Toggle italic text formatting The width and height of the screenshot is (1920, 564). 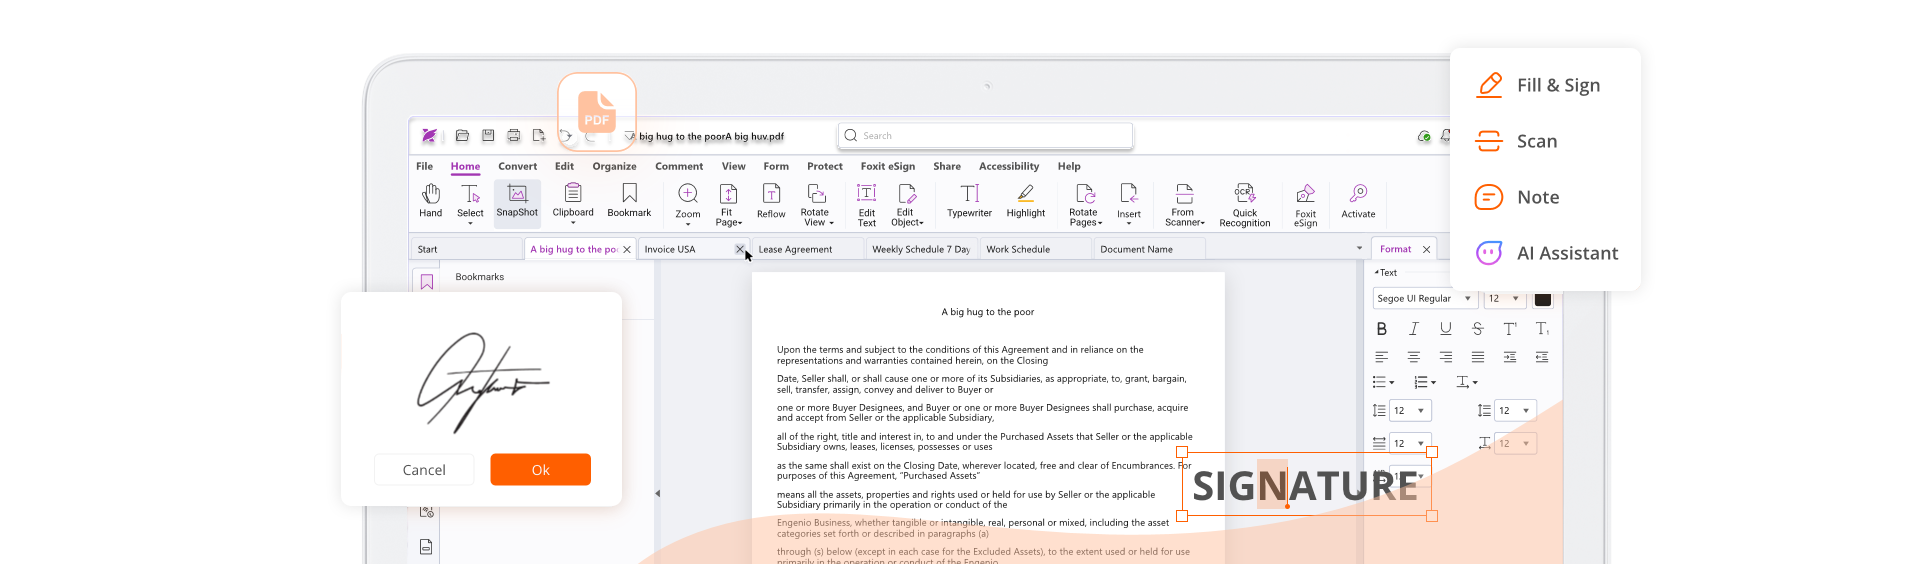(1413, 329)
